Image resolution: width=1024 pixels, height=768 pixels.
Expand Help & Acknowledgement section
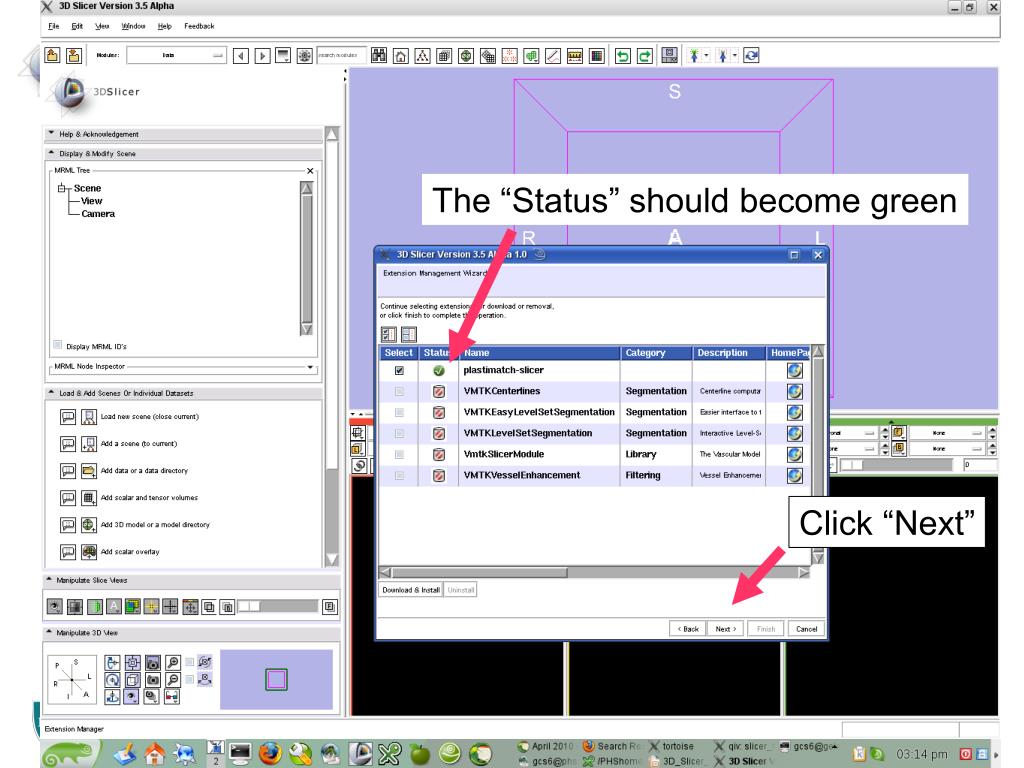click(x=184, y=134)
